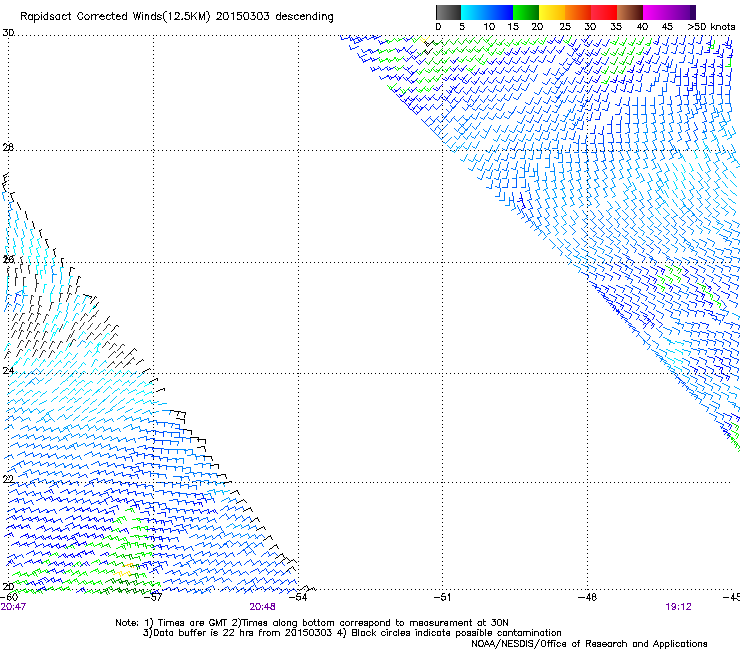Click the cyan 5-10 knots legend swatch

(474, 12)
